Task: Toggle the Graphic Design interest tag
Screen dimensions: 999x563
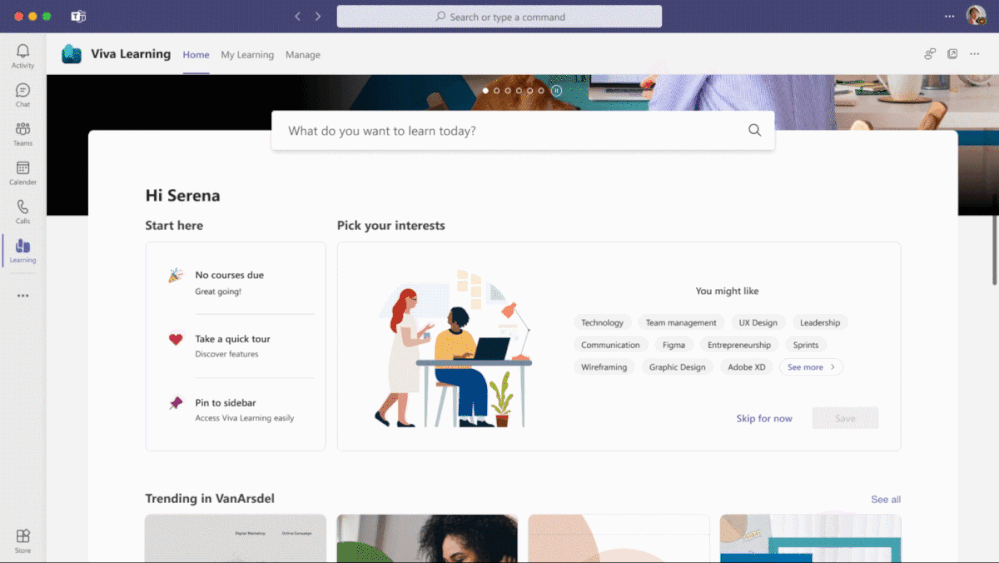Action: click(x=677, y=367)
